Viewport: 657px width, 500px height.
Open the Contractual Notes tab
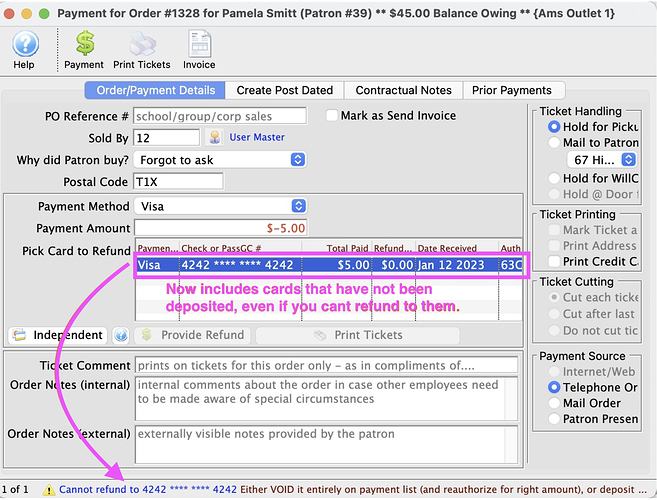pos(403,90)
